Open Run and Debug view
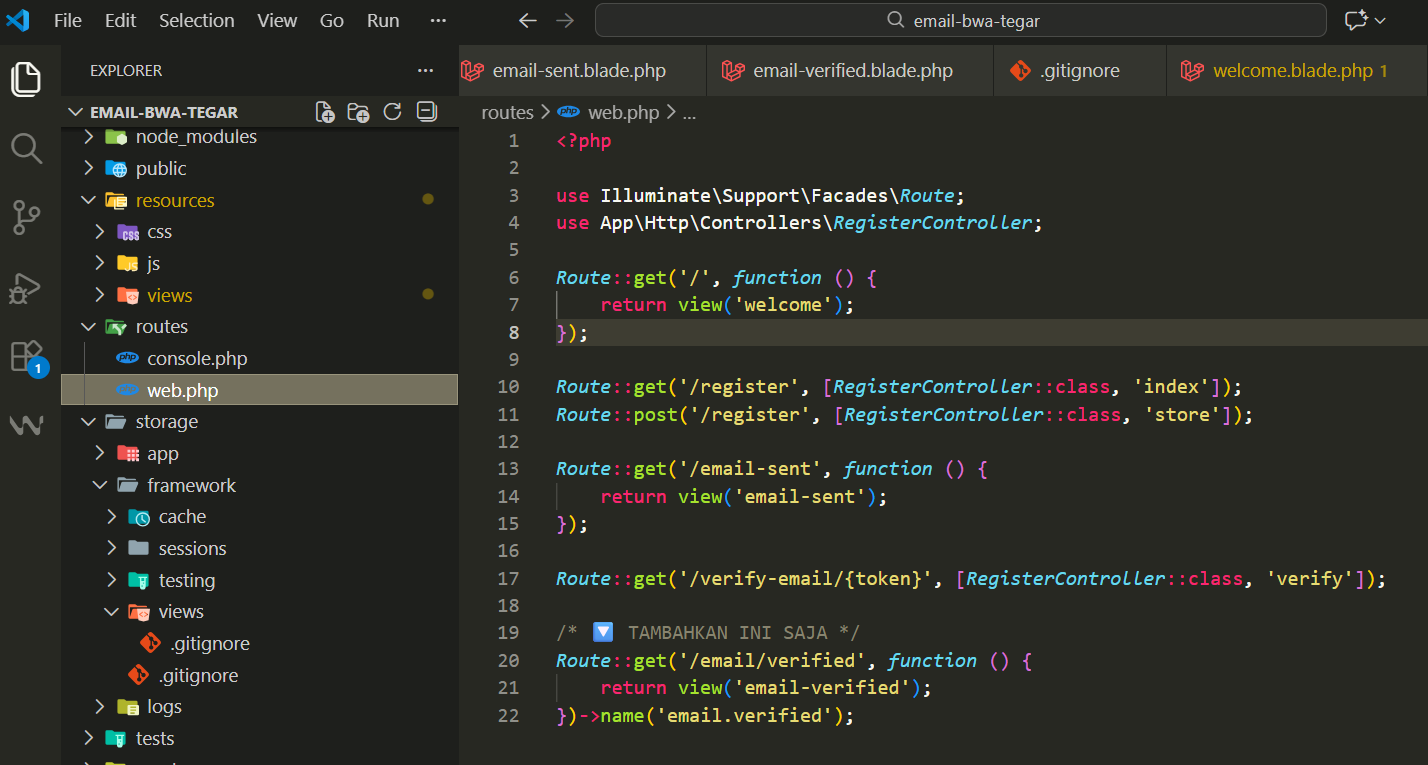 point(26,287)
